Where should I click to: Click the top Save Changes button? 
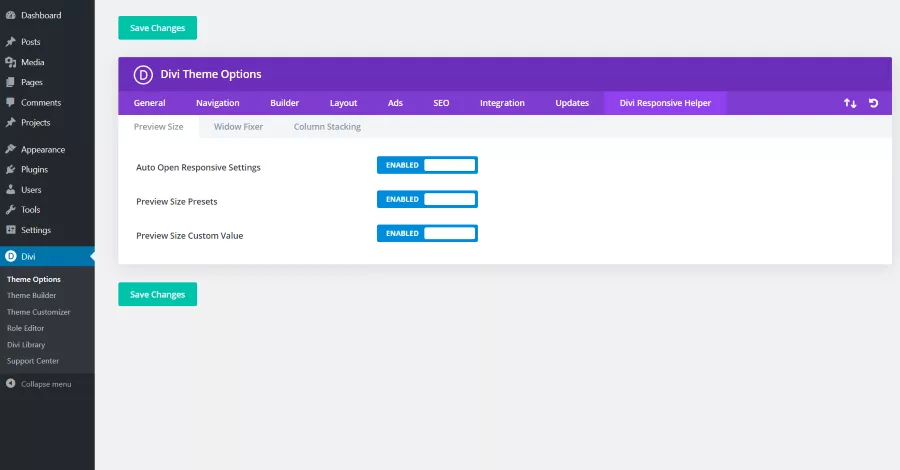(157, 28)
